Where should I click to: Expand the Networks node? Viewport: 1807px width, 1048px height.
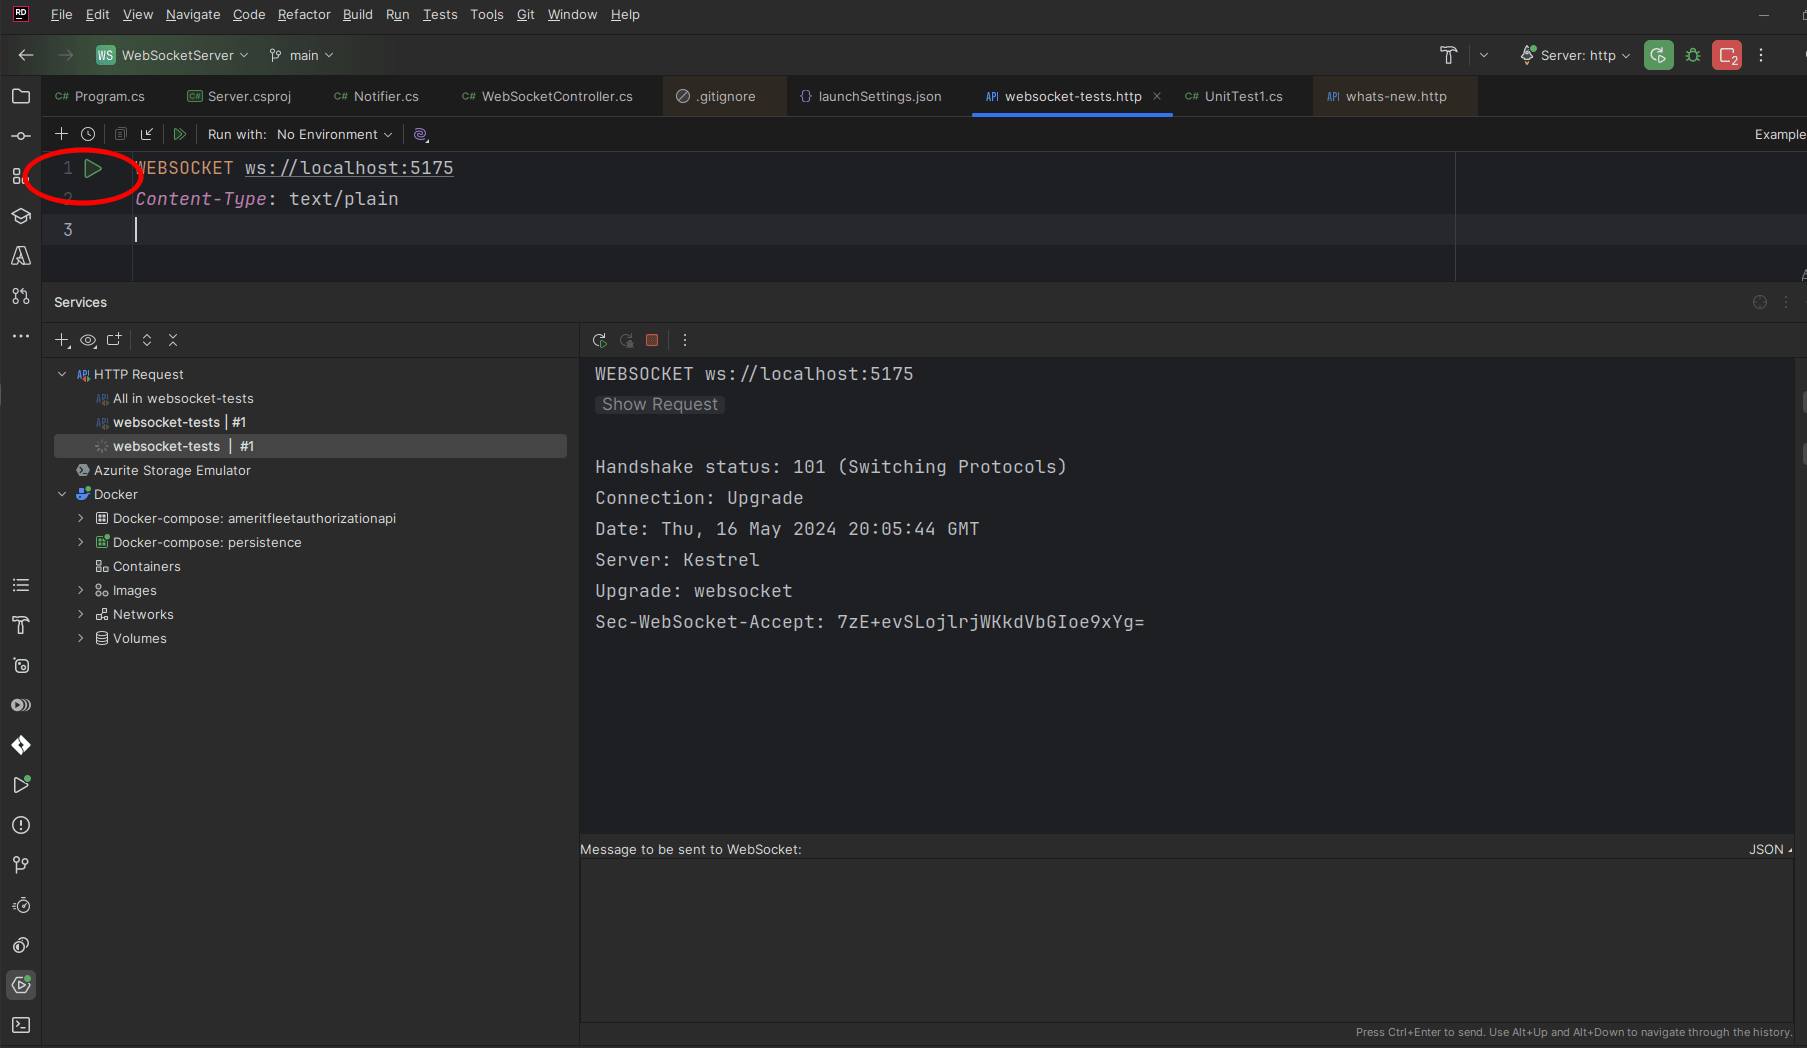pos(81,614)
